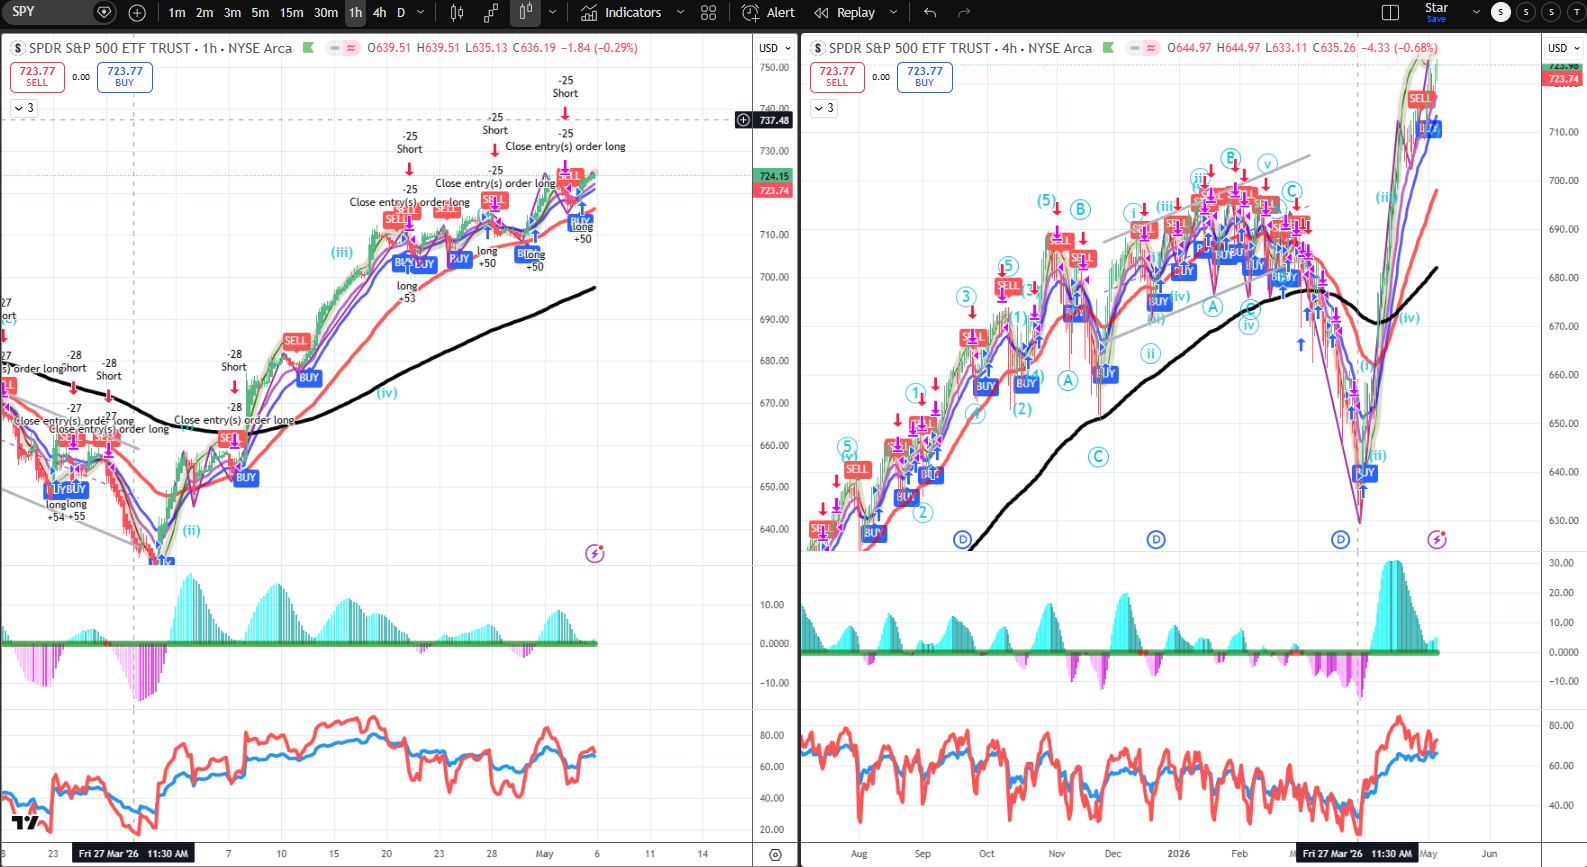Click the 723.77 BUY button on 1h chart

coord(125,77)
